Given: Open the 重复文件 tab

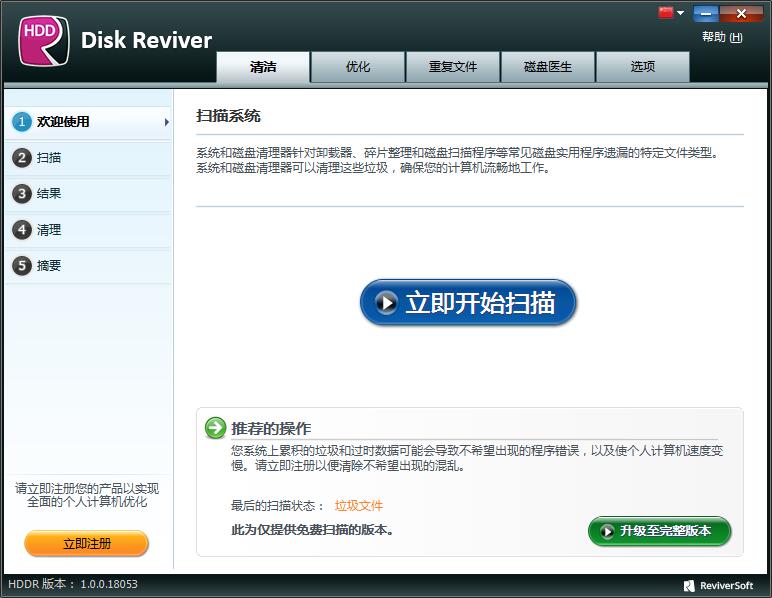Looking at the screenshot, I should pos(453,67).
